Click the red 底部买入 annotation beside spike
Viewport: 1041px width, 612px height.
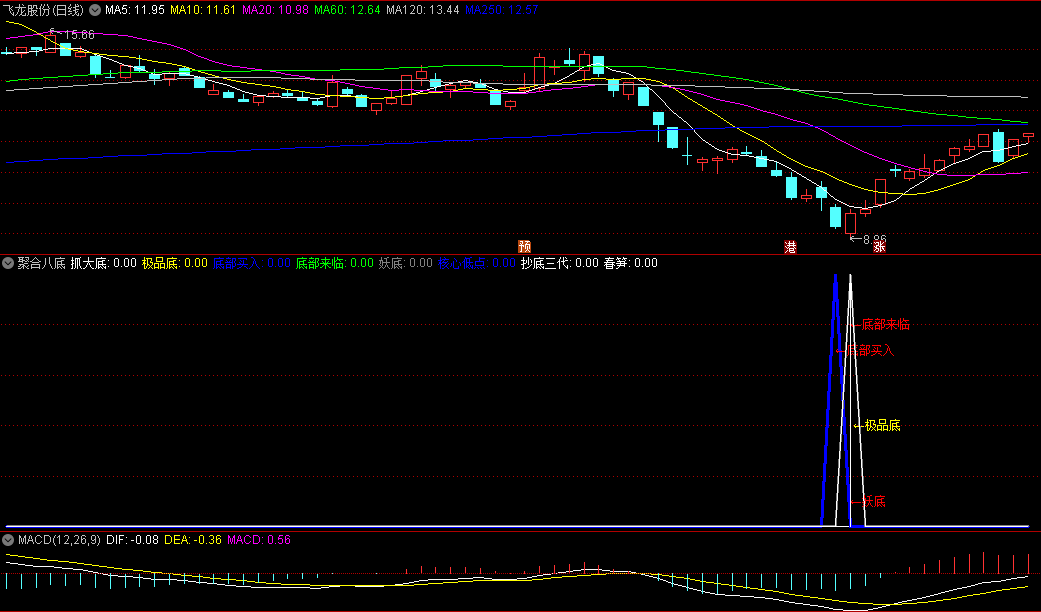click(870, 350)
